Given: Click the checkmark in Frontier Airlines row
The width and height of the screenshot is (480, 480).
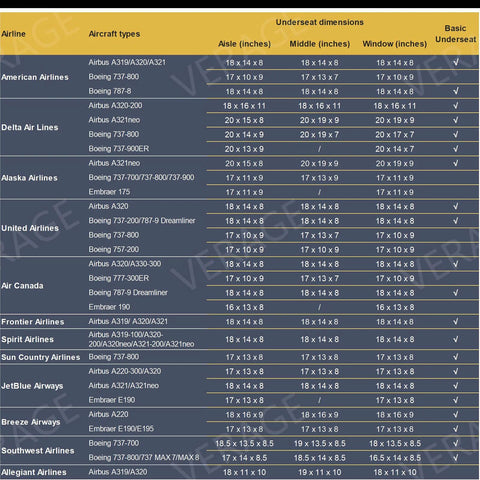Looking at the screenshot, I should tap(456, 322).
